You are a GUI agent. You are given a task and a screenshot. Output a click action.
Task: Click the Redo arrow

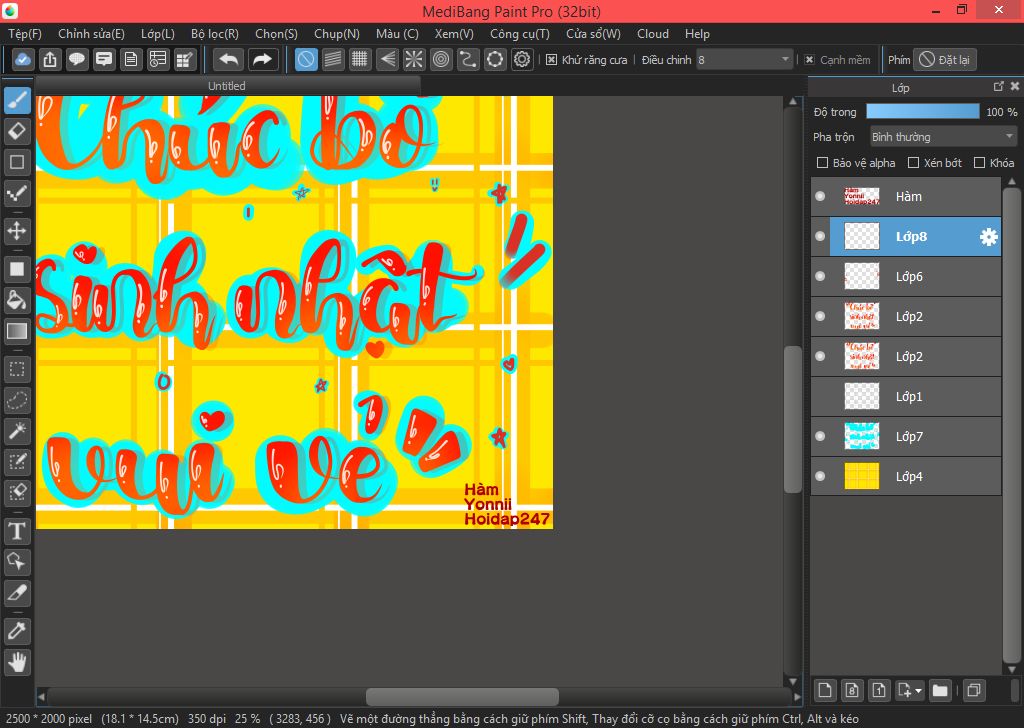pyautogui.click(x=263, y=59)
